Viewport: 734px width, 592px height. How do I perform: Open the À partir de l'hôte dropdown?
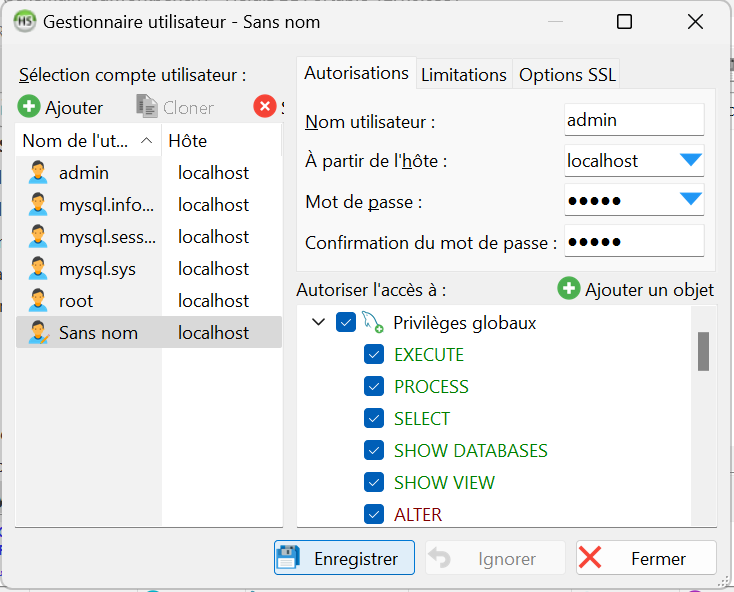tap(691, 160)
